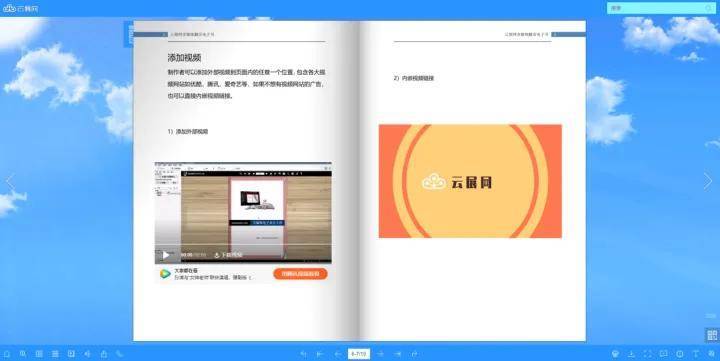The image size is (720, 361).
Task: Open the table of contents list icon
Action: (x=55, y=354)
